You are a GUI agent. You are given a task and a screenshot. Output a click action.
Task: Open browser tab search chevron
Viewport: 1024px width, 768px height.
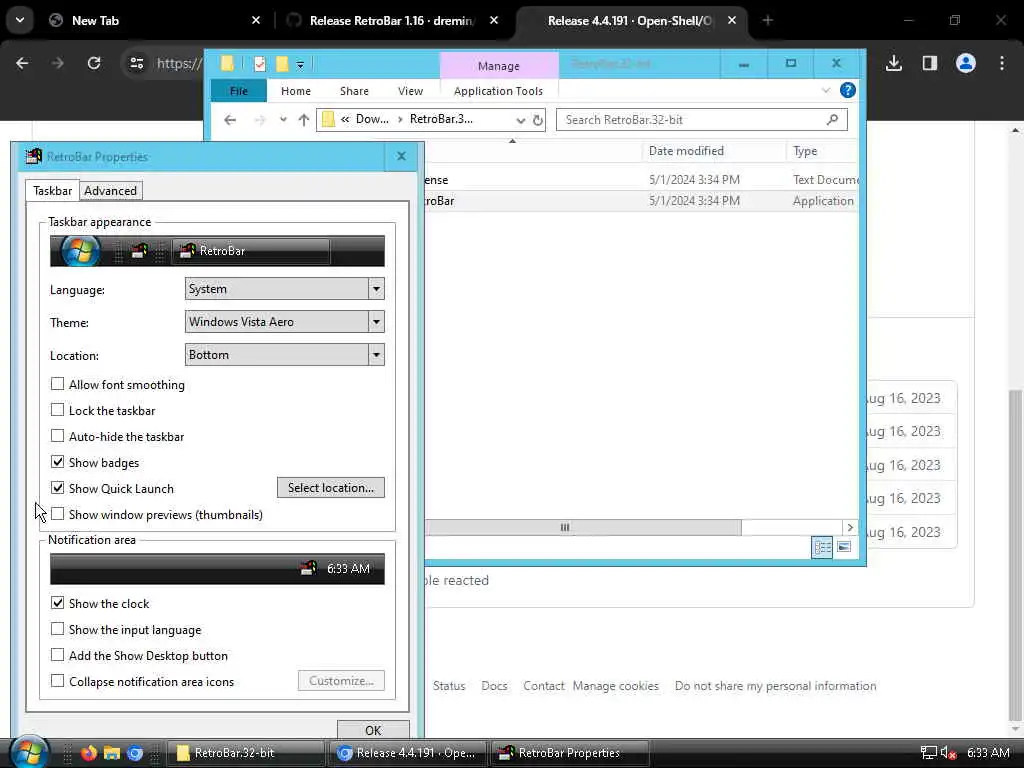click(x=20, y=20)
